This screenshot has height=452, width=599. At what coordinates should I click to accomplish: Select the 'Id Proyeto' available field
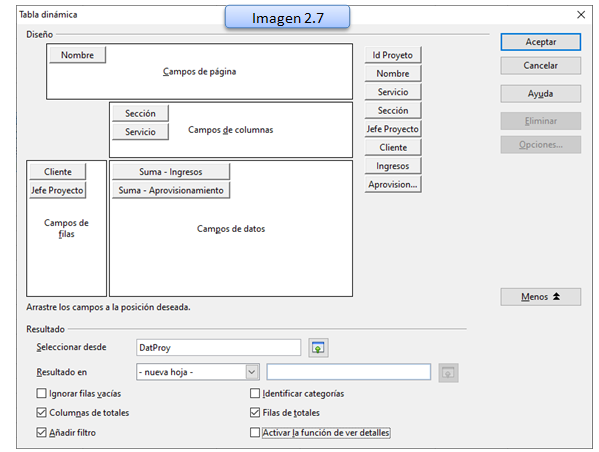(393, 55)
